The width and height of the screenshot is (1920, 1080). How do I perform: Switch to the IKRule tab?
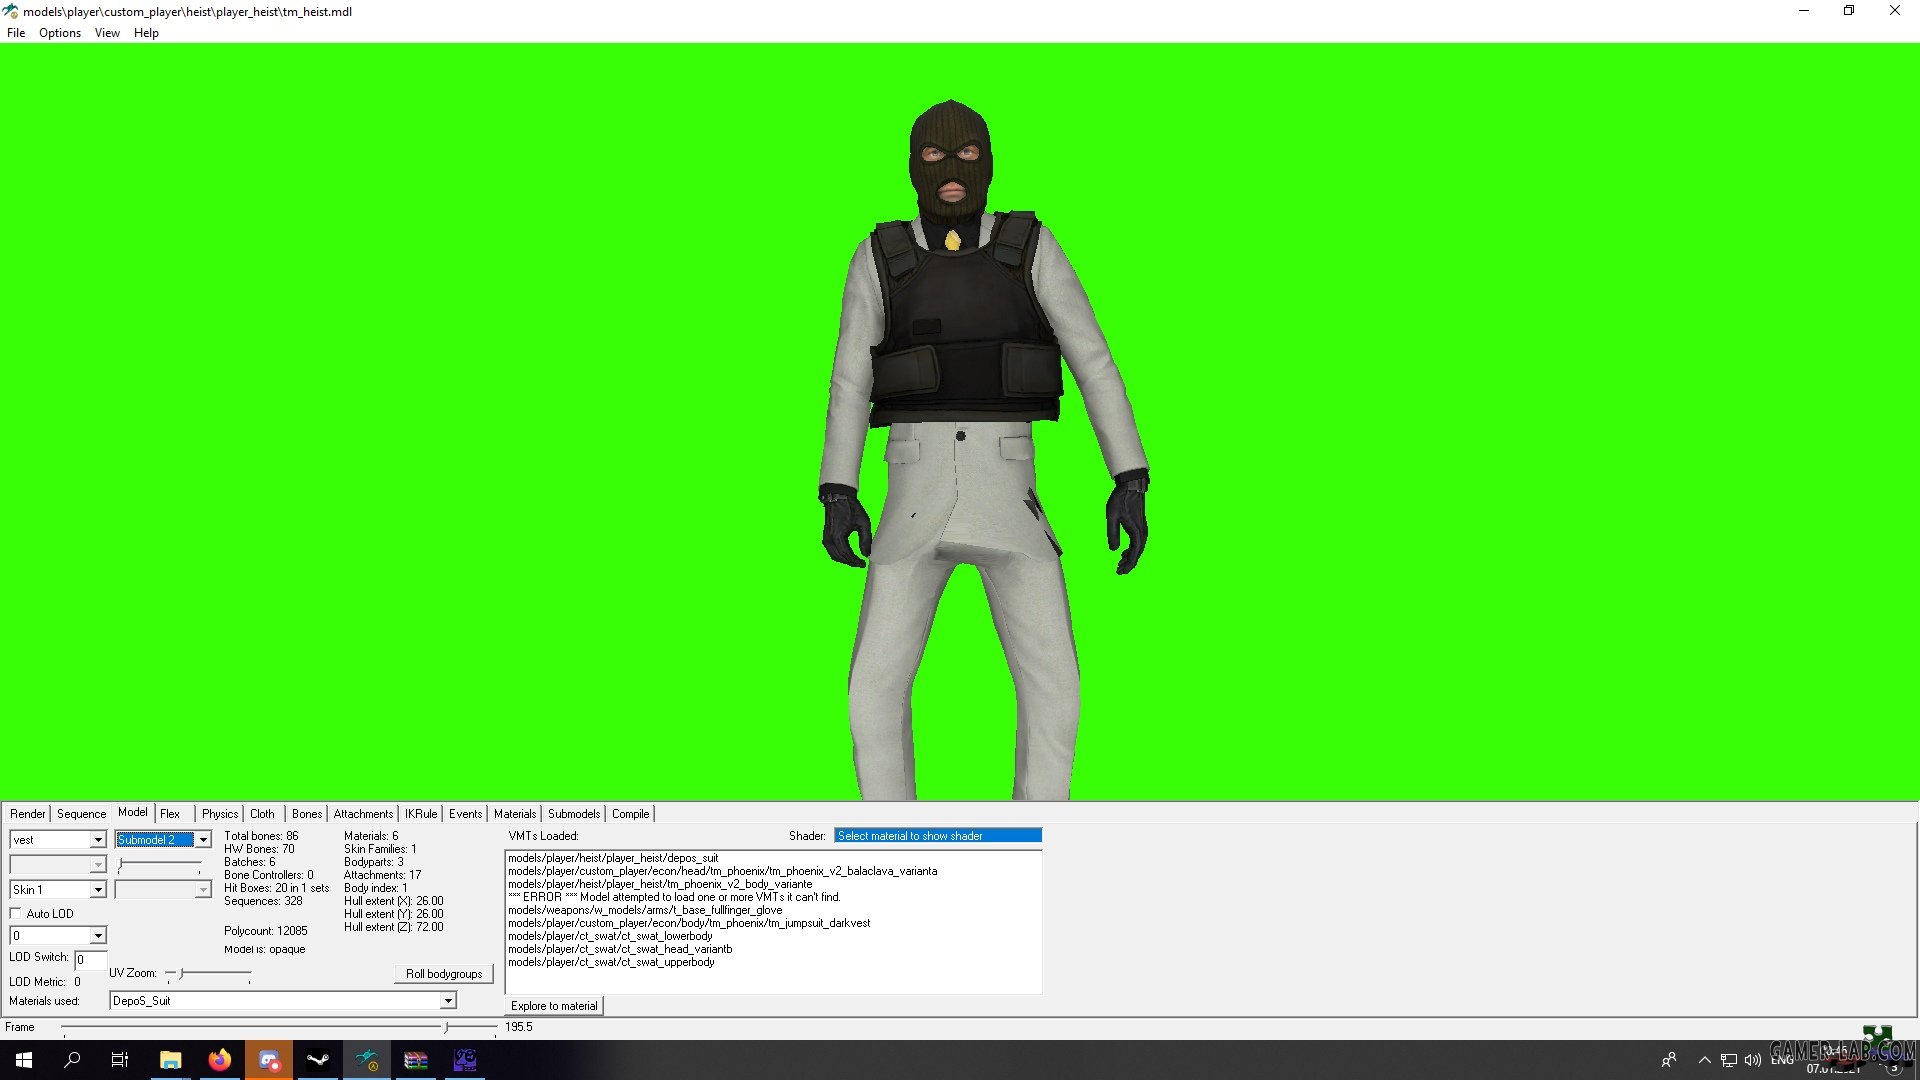point(421,814)
